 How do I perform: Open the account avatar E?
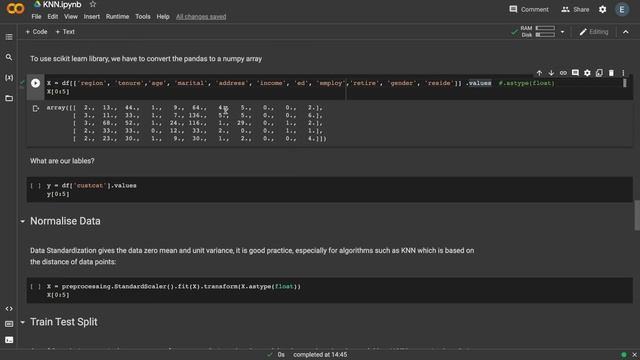622,9
